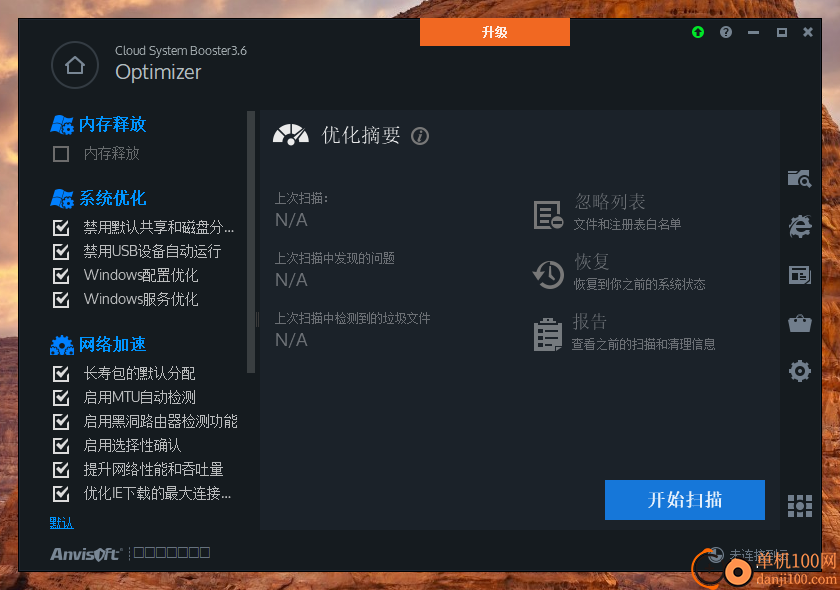Click 网络加速 section title text
This screenshot has width=840, height=590.
coord(112,345)
